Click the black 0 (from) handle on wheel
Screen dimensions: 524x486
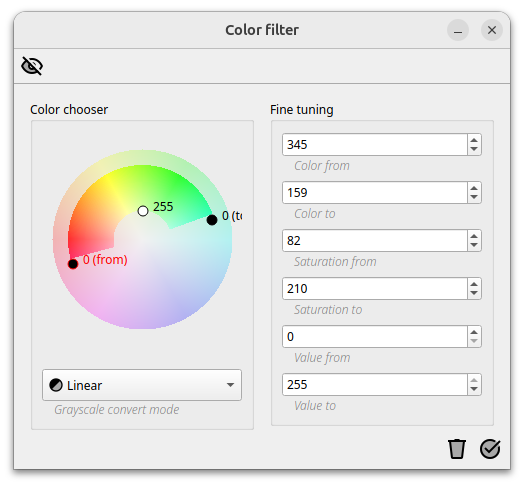(73, 264)
